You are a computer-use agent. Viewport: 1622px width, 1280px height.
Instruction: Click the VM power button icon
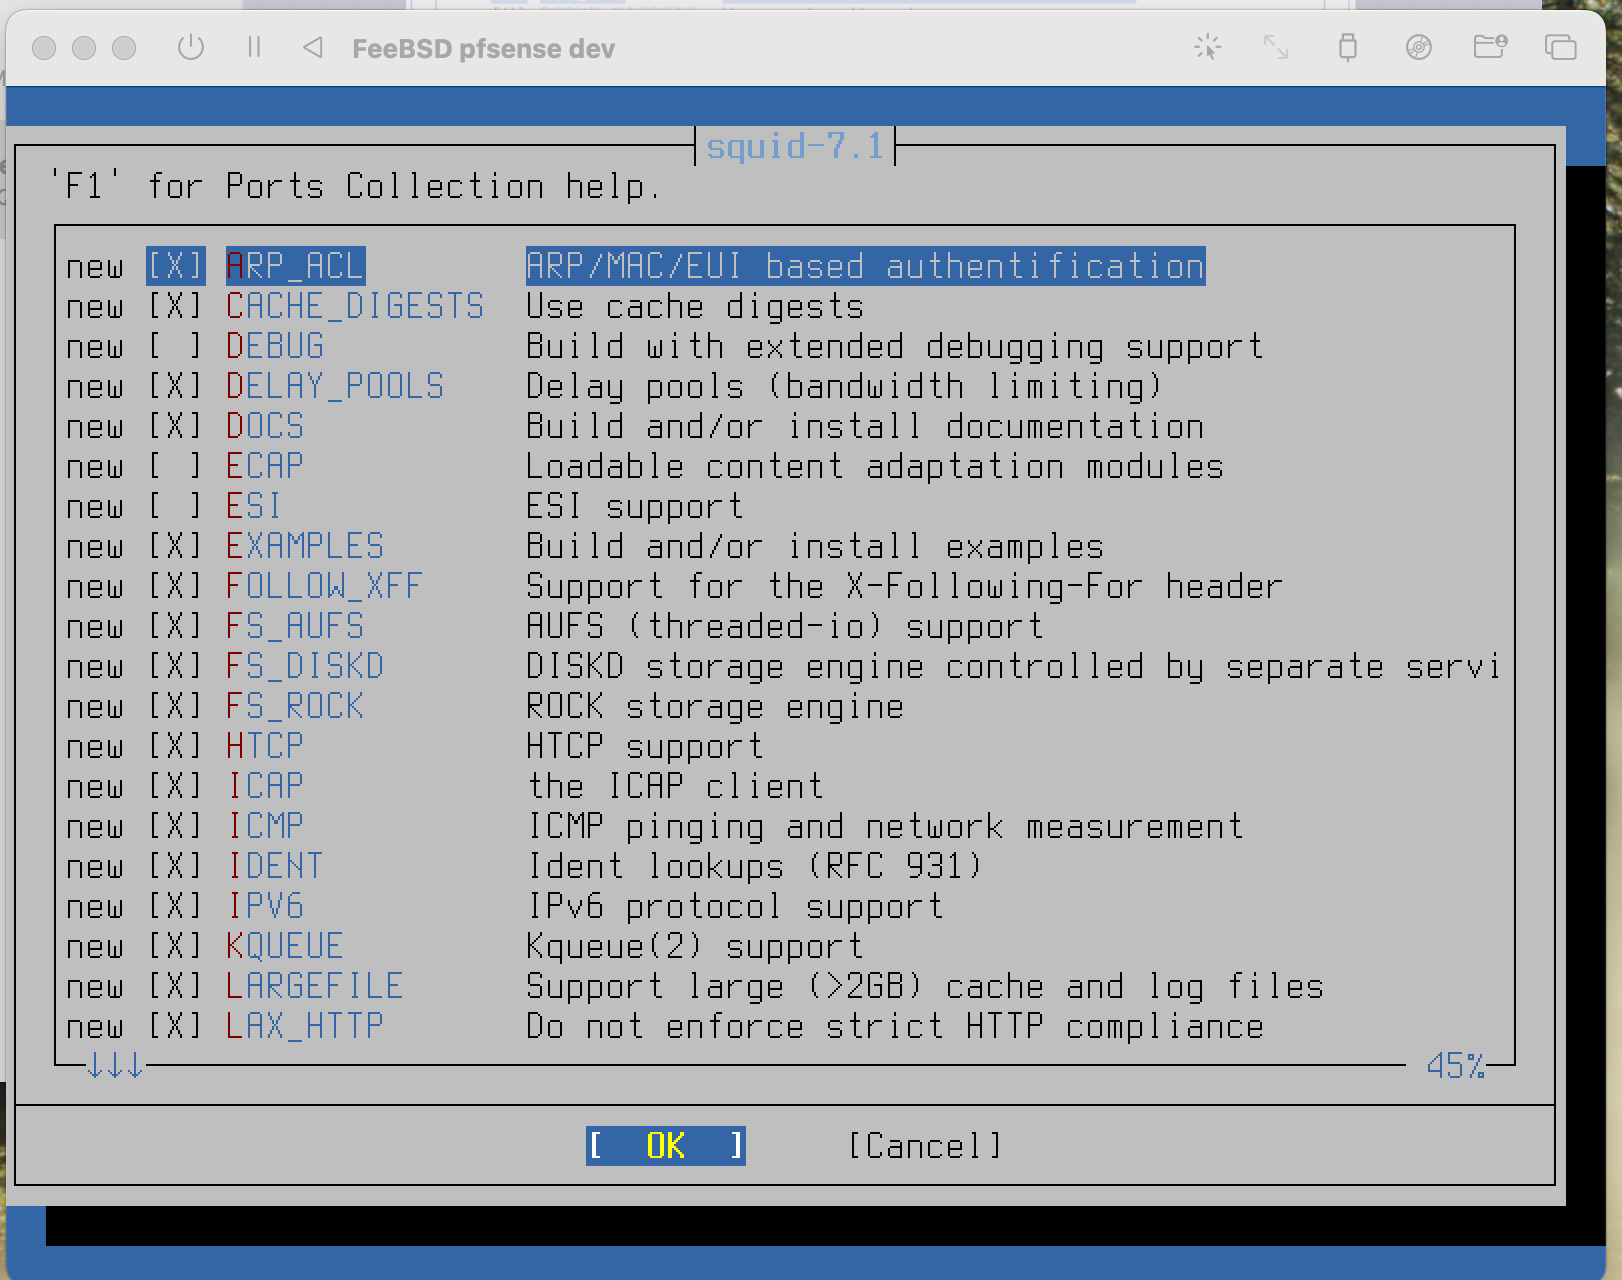click(190, 47)
